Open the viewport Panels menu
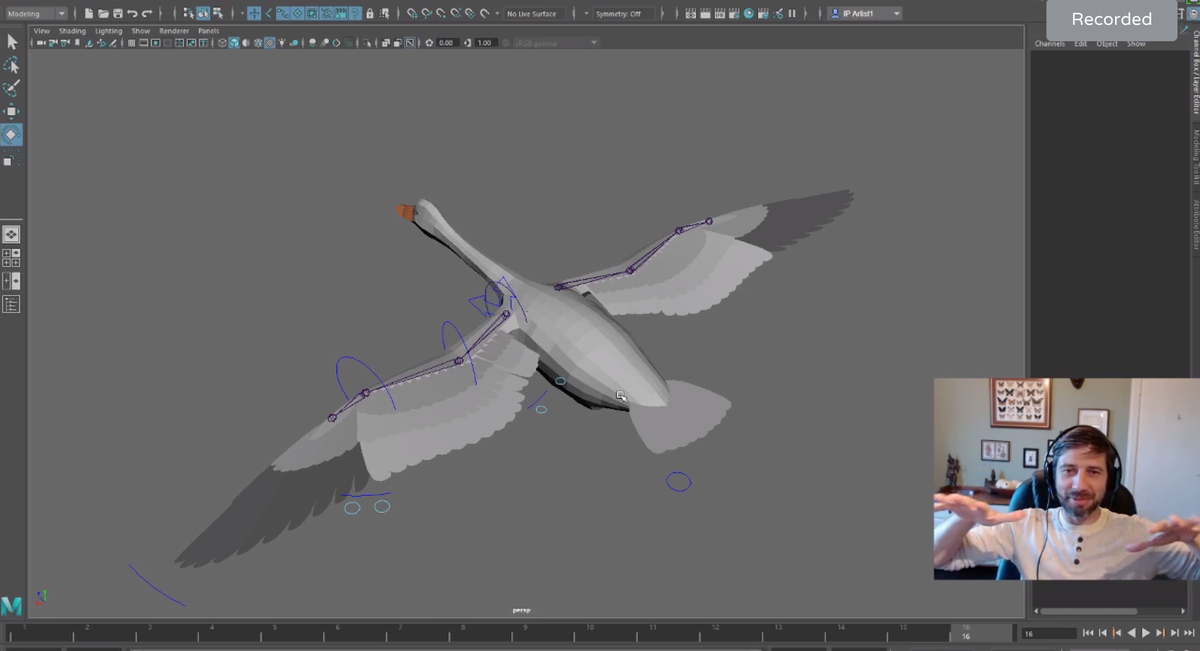1200x651 pixels. 208,31
